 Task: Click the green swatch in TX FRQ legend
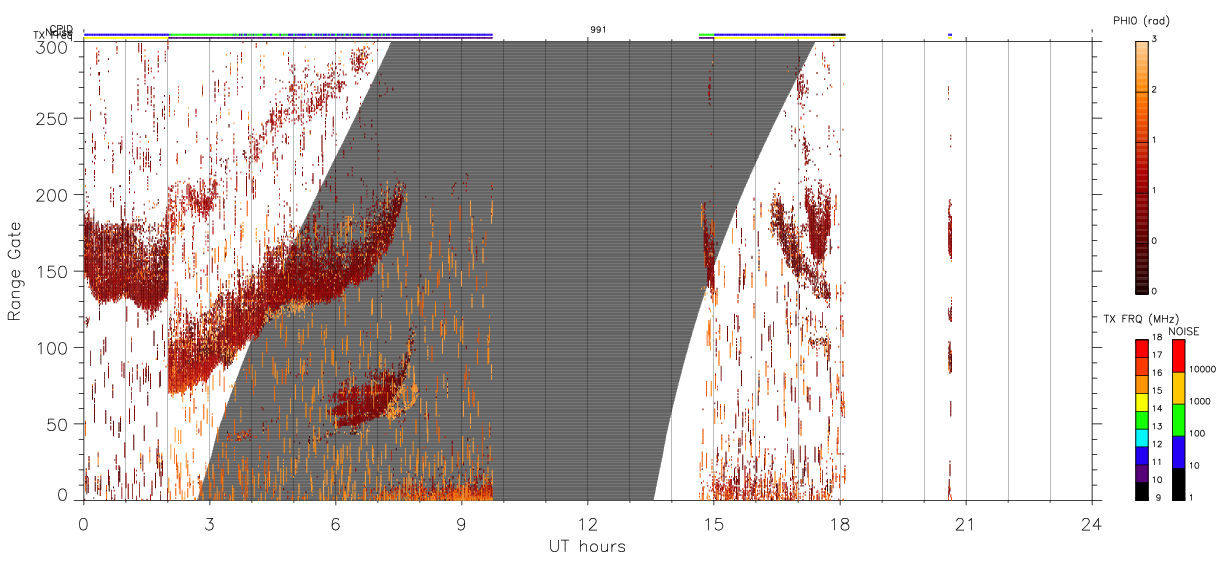click(x=1141, y=420)
